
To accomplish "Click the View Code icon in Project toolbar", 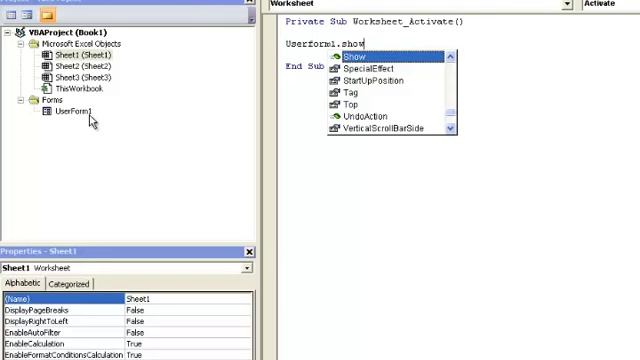I will tap(11, 16).
